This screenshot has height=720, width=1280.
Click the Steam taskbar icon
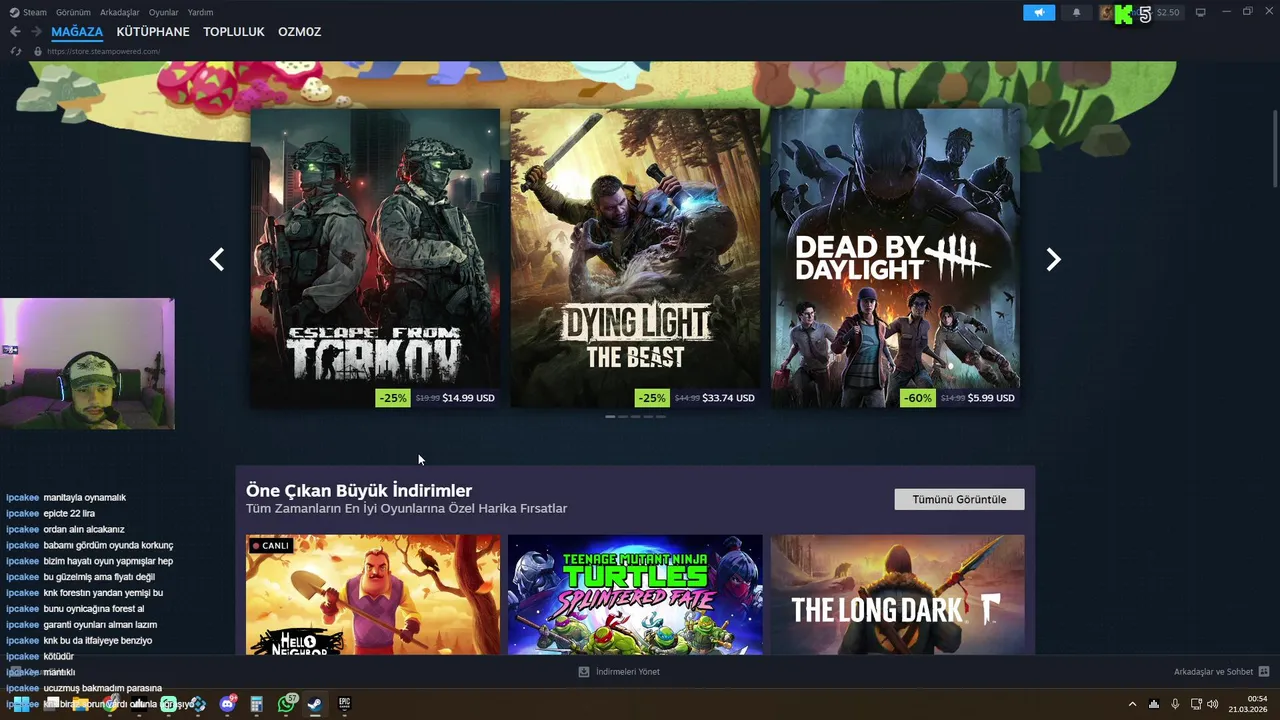coord(314,704)
